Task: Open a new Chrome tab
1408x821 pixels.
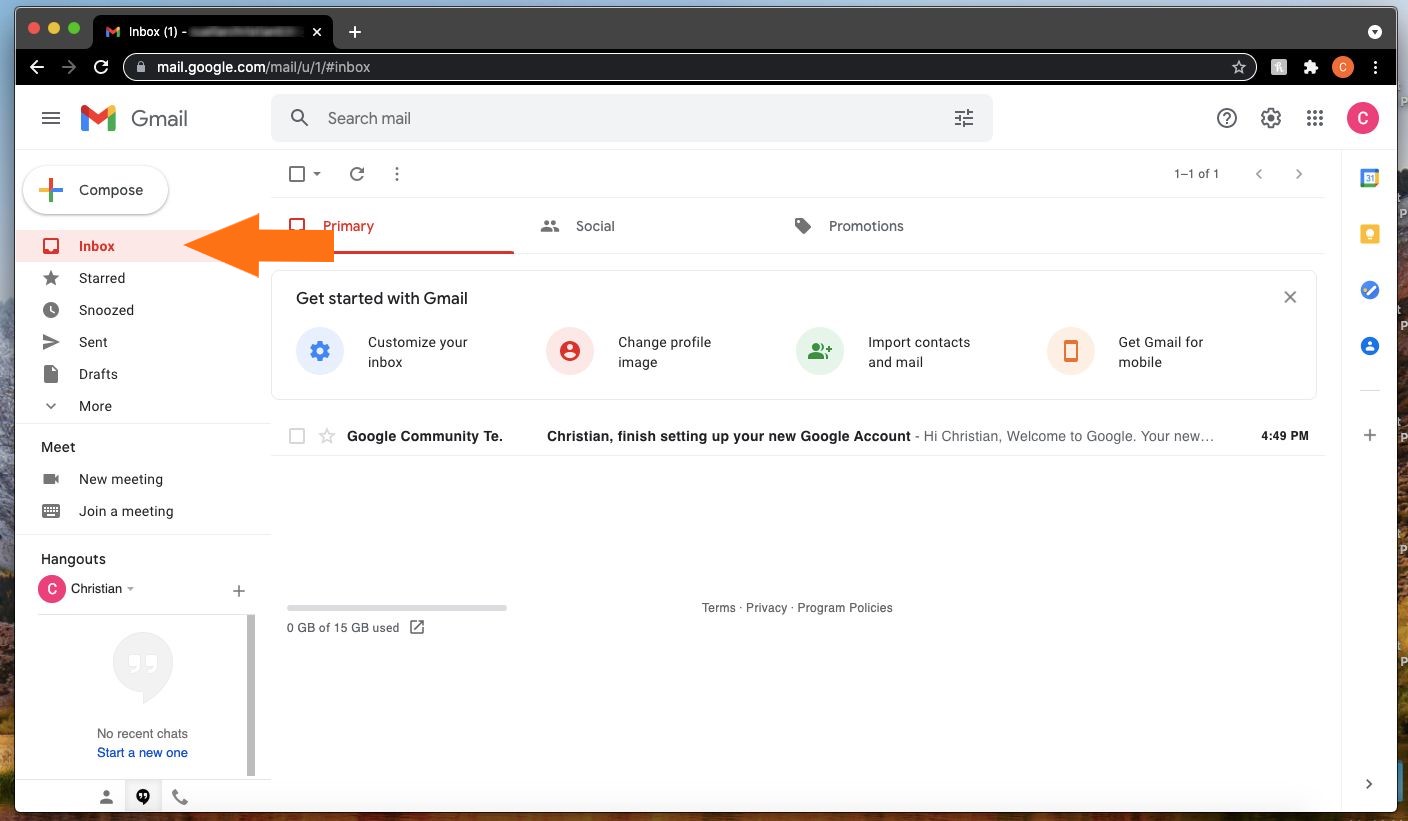Action: click(x=355, y=32)
